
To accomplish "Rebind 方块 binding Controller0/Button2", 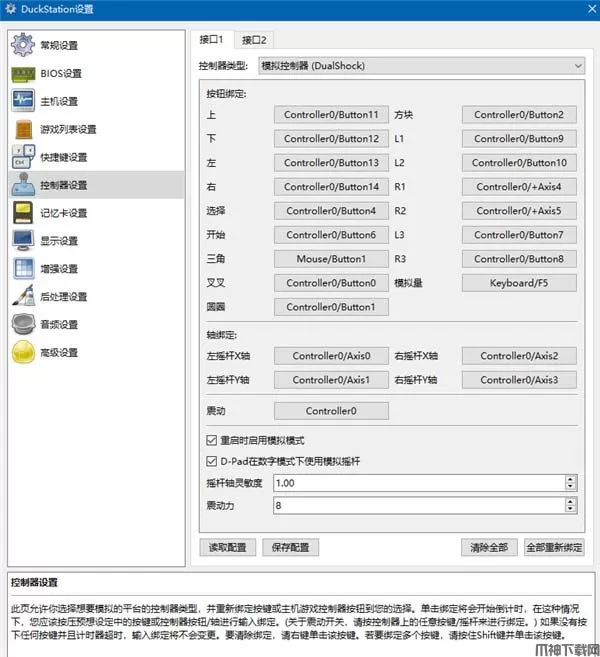I will pos(519,114).
